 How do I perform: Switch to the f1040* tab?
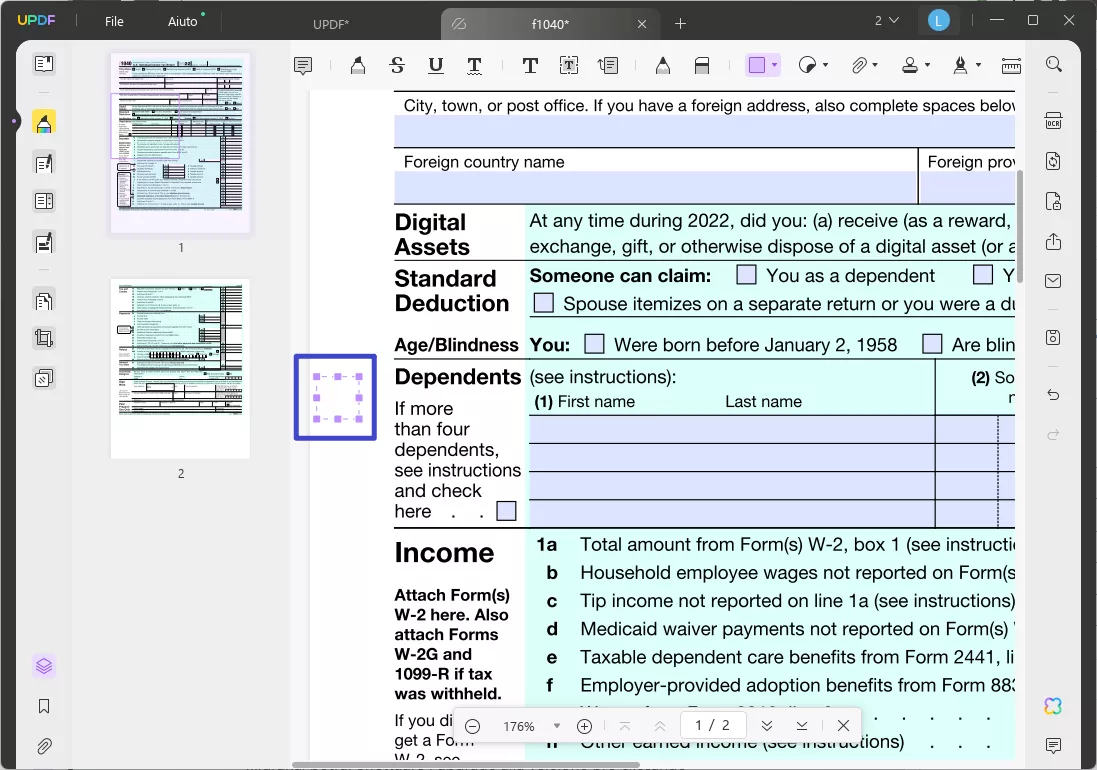click(550, 24)
